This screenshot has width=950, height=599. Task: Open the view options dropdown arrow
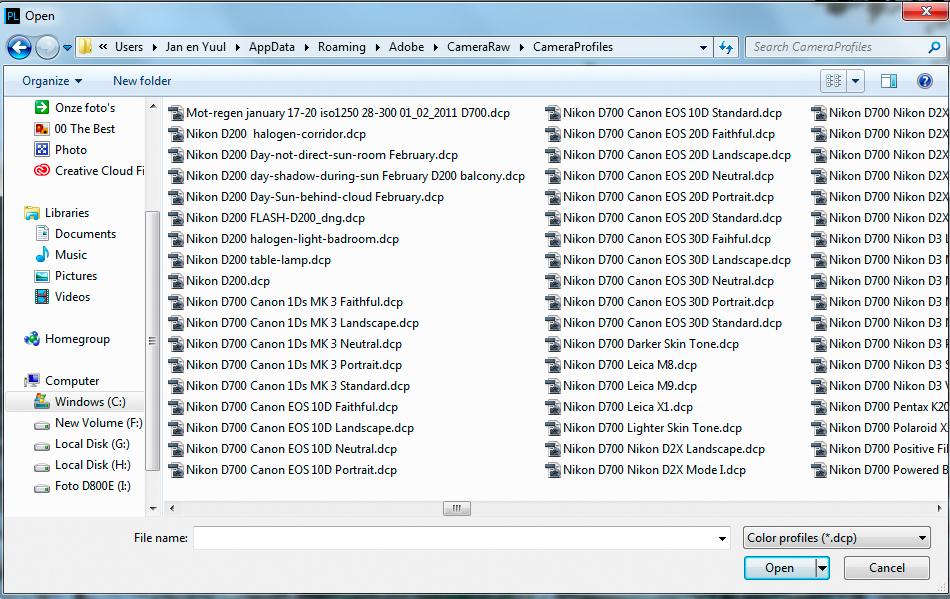coord(855,81)
